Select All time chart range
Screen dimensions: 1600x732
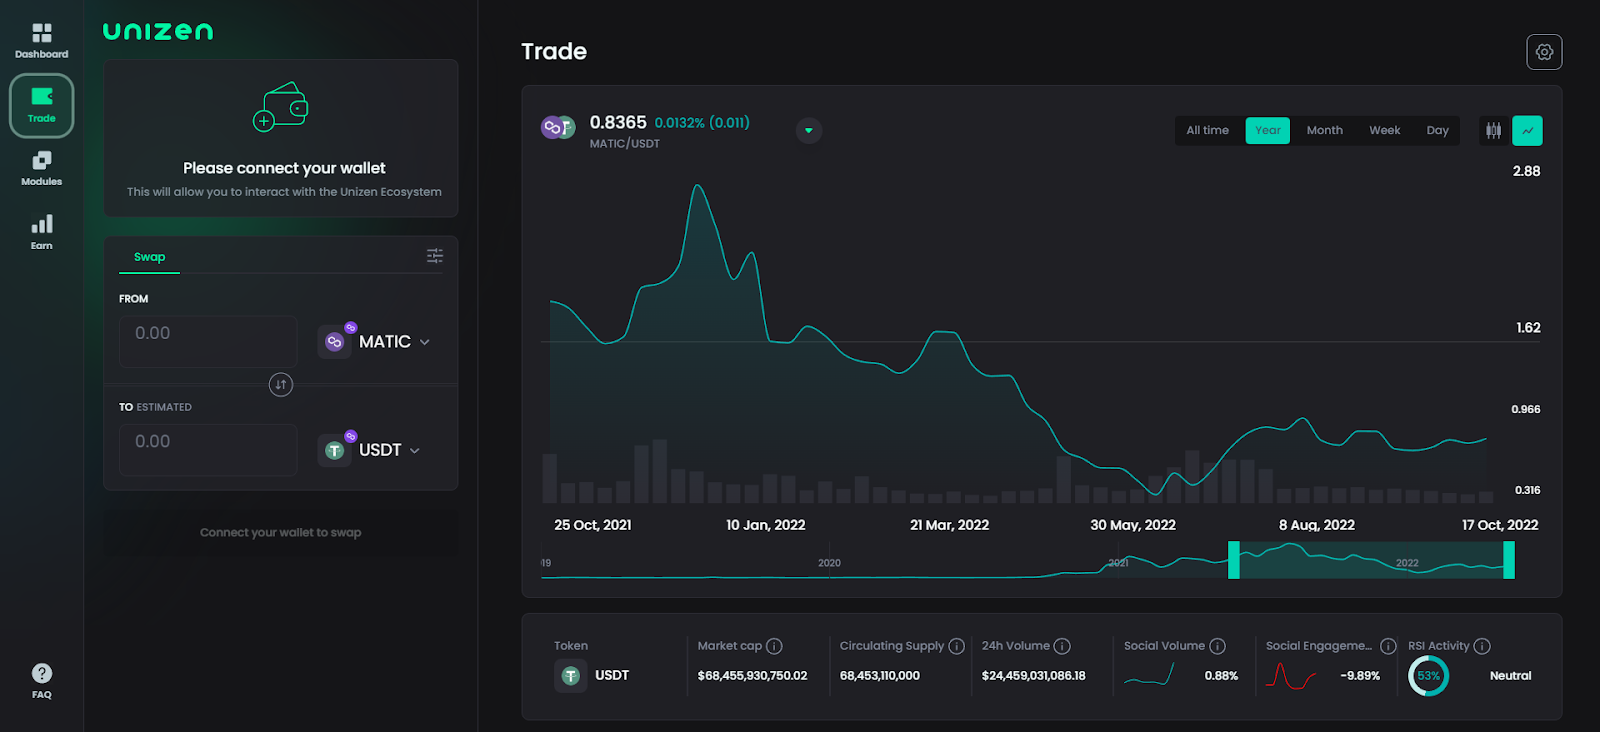click(x=1207, y=130)
